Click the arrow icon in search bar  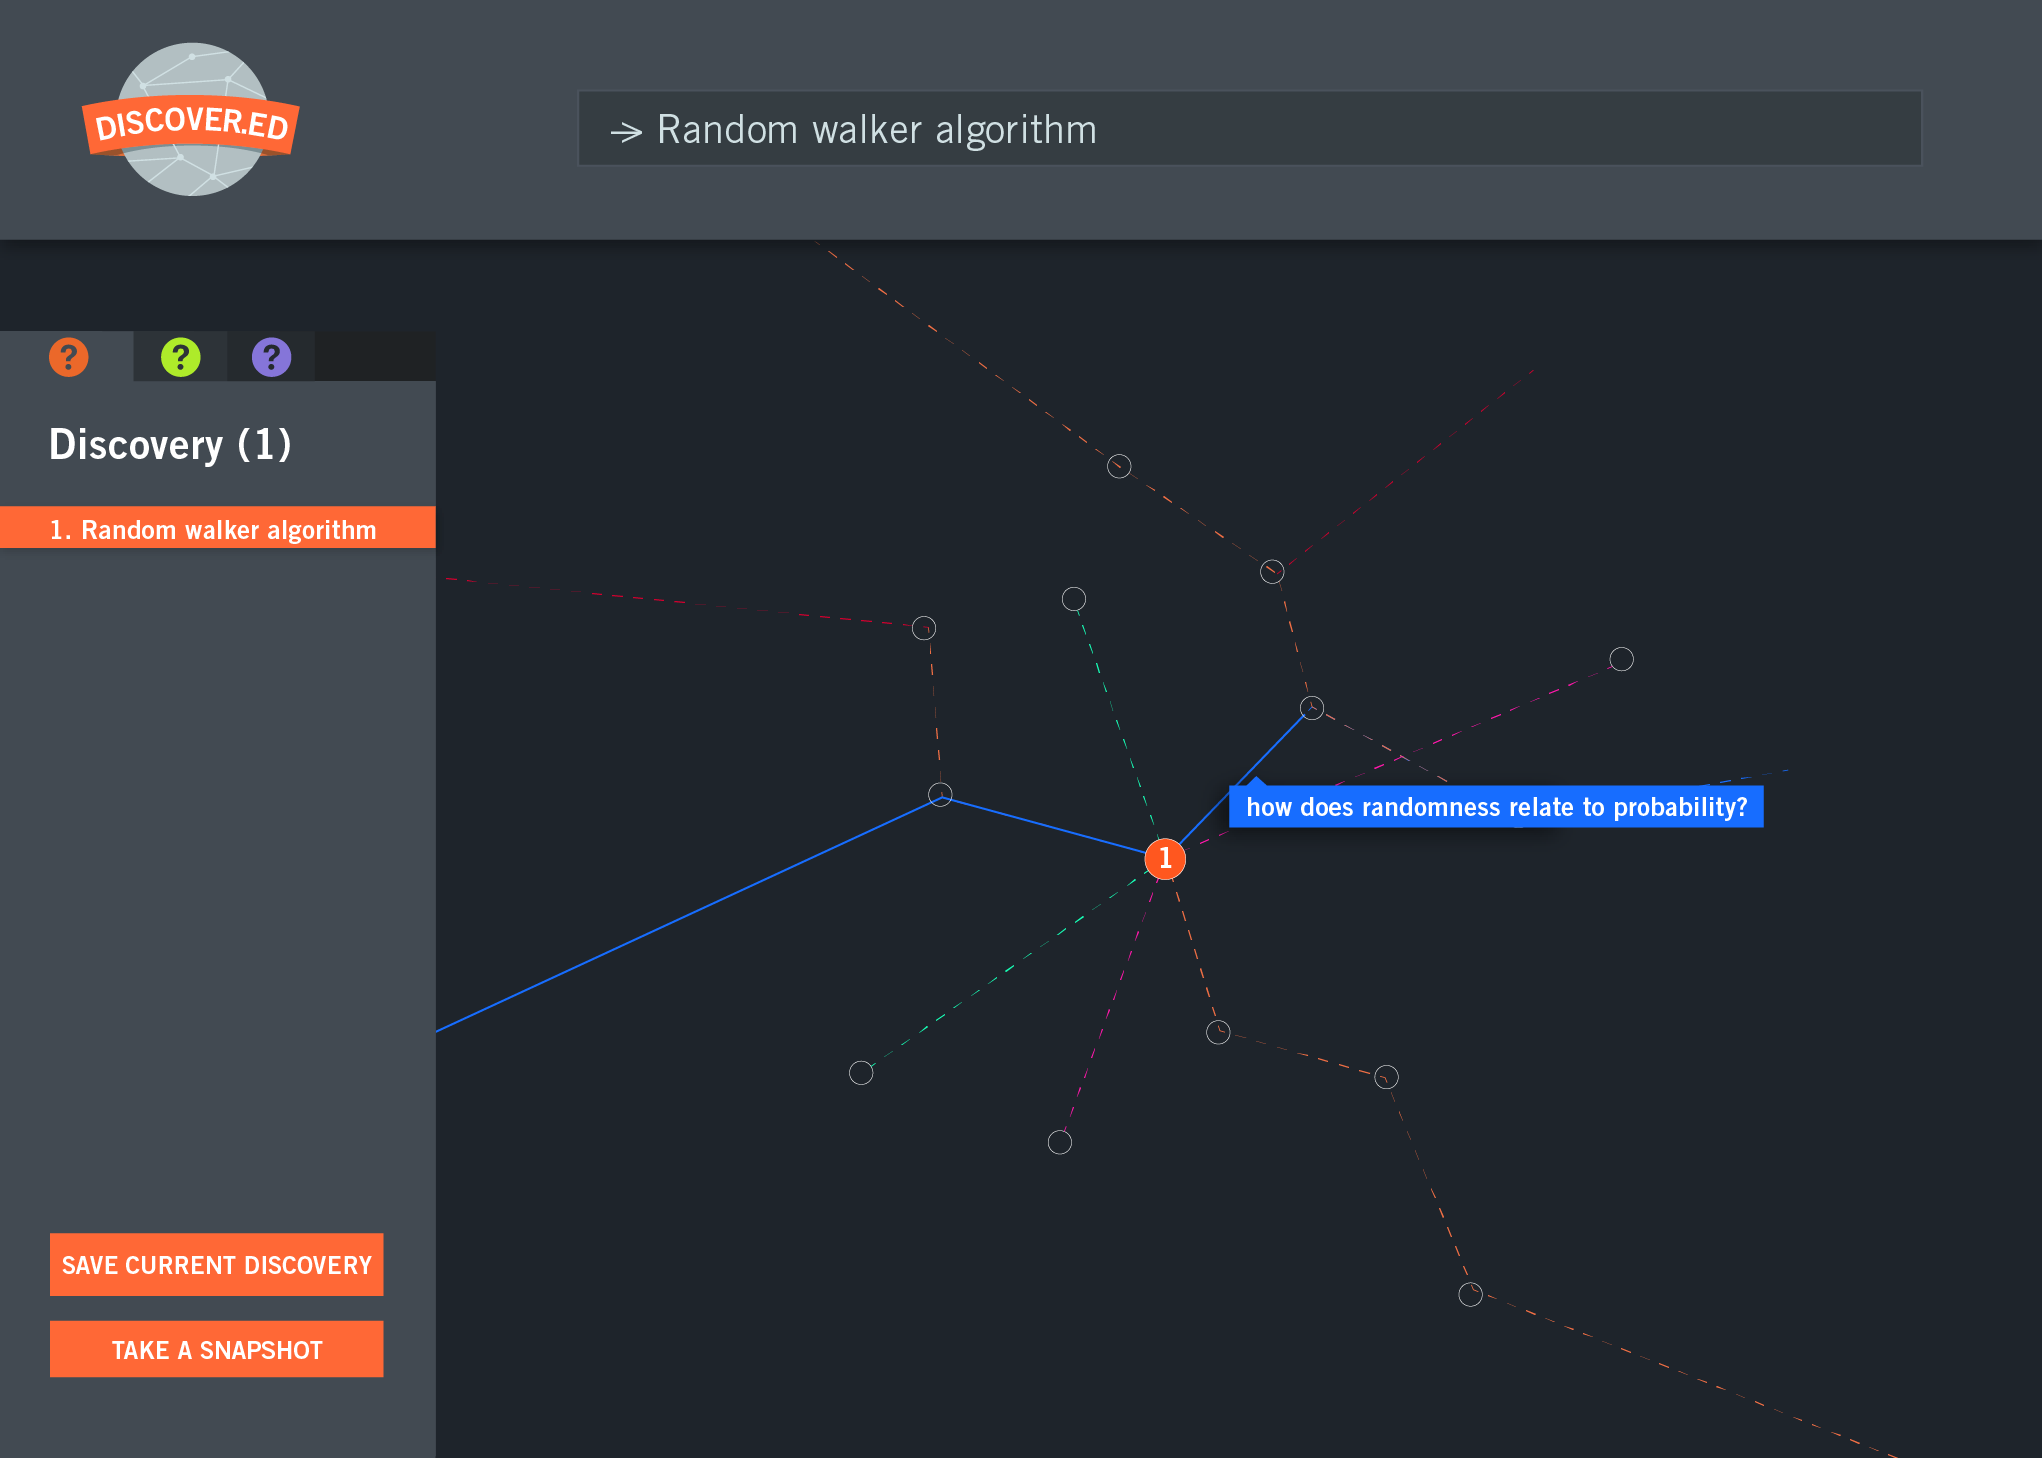coord(626,132)
